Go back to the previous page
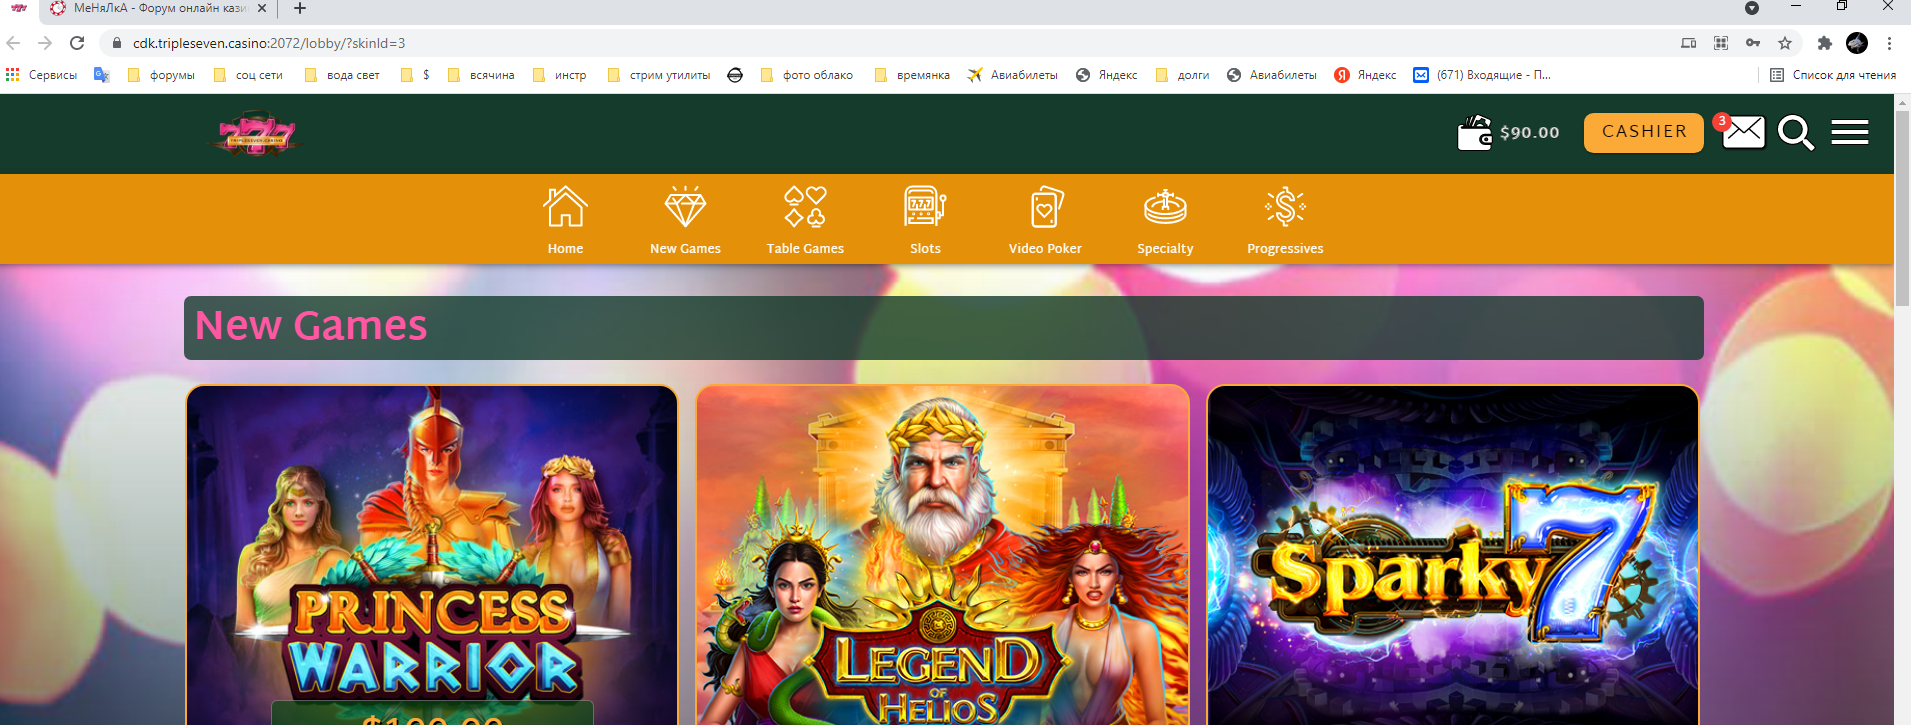 pyautogui.click(x=13, y=43)
